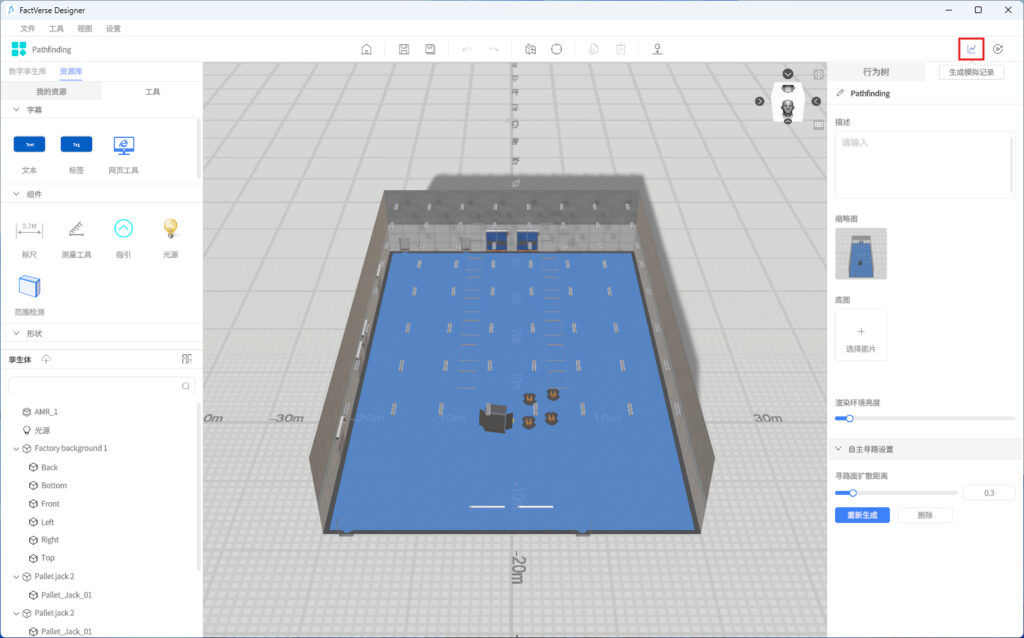The image size is (1024, 638).
Task: Collapse the 组件 section
Action: (x=16, y=194)
